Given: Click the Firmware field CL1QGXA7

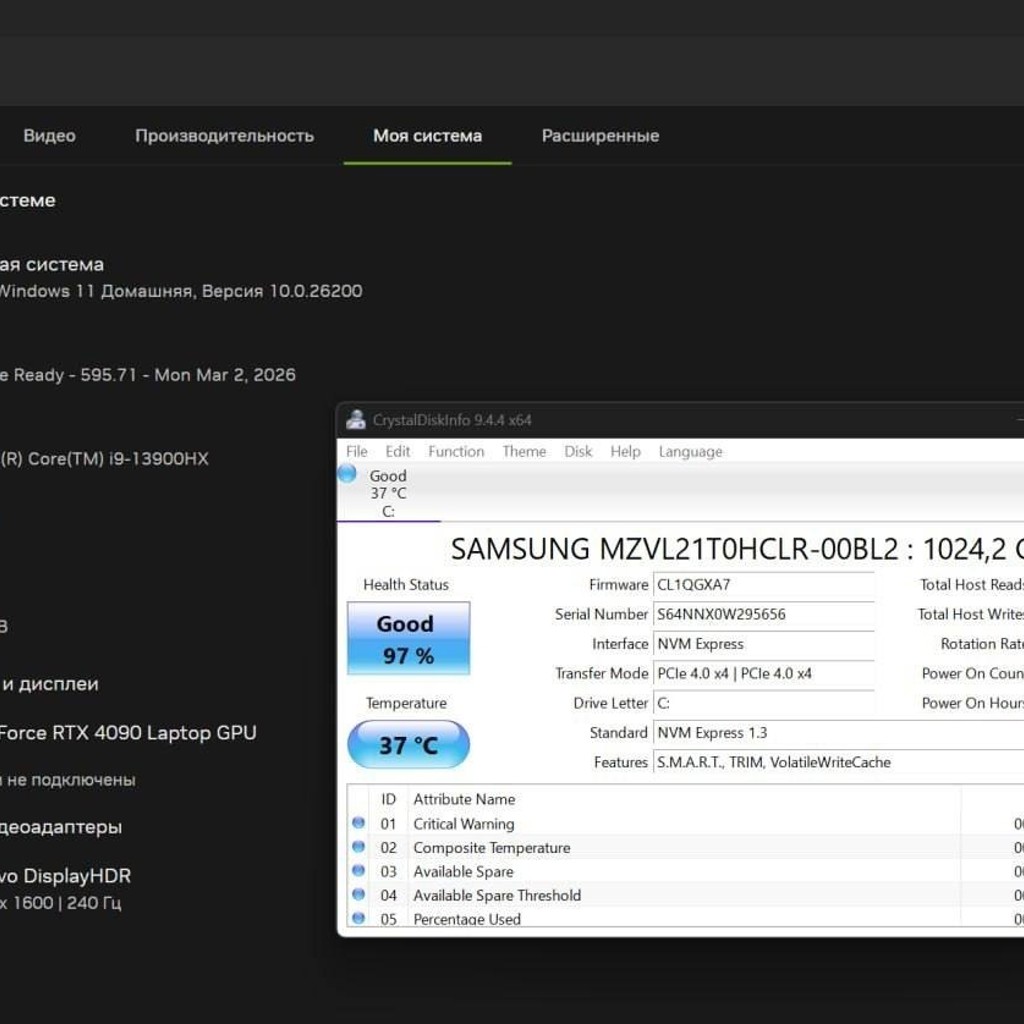Looking at the screenshot, I should click(x=763, y=584).
